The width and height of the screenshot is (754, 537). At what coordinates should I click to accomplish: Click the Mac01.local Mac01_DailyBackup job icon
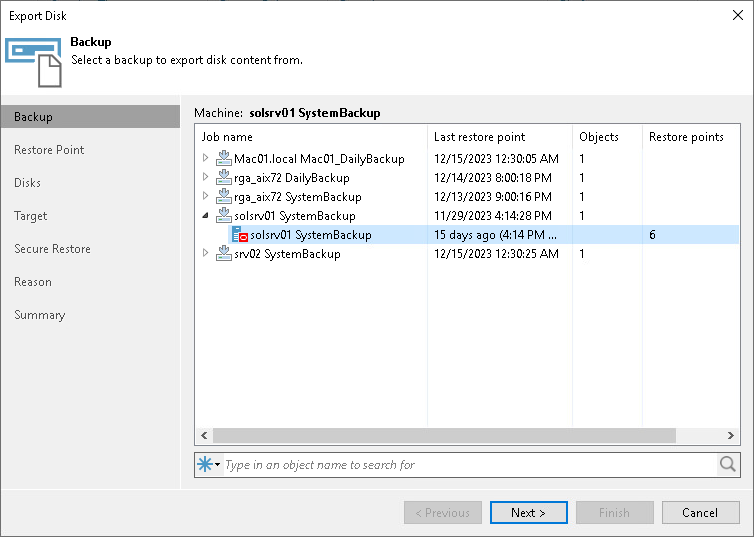click(224, 158)
